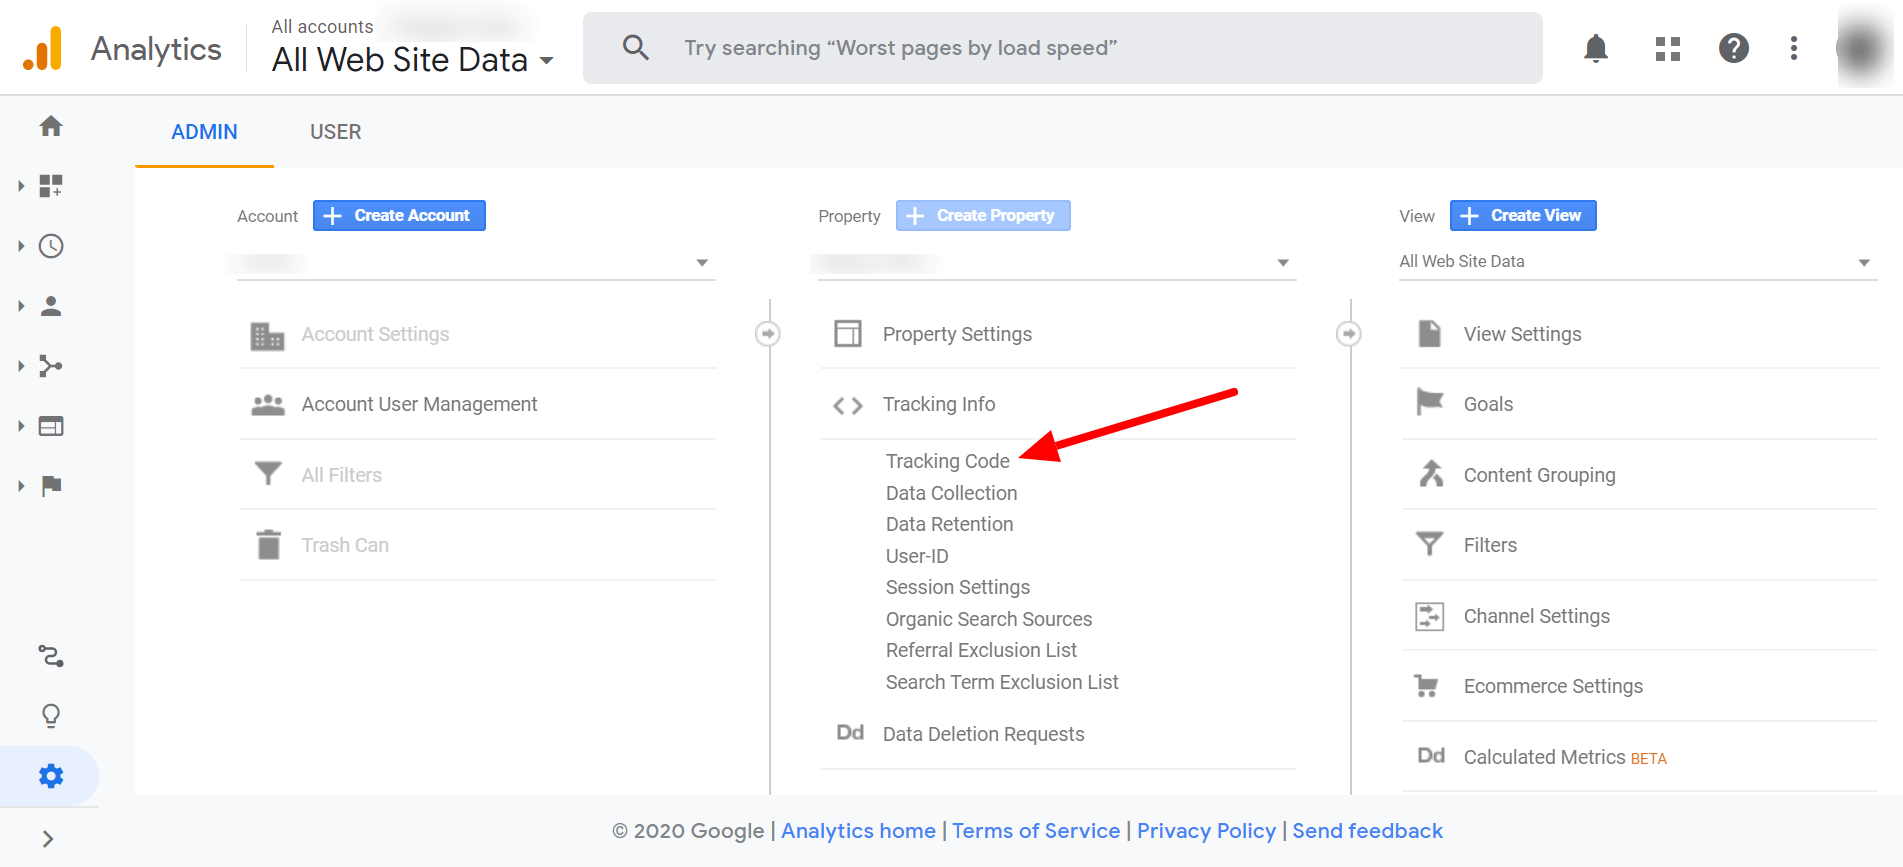Open Tracking Code under Tracking Info
Image resolution: width=1903 pixels, height=867 pixels.
pyautogui.click(x=948, y=461)
